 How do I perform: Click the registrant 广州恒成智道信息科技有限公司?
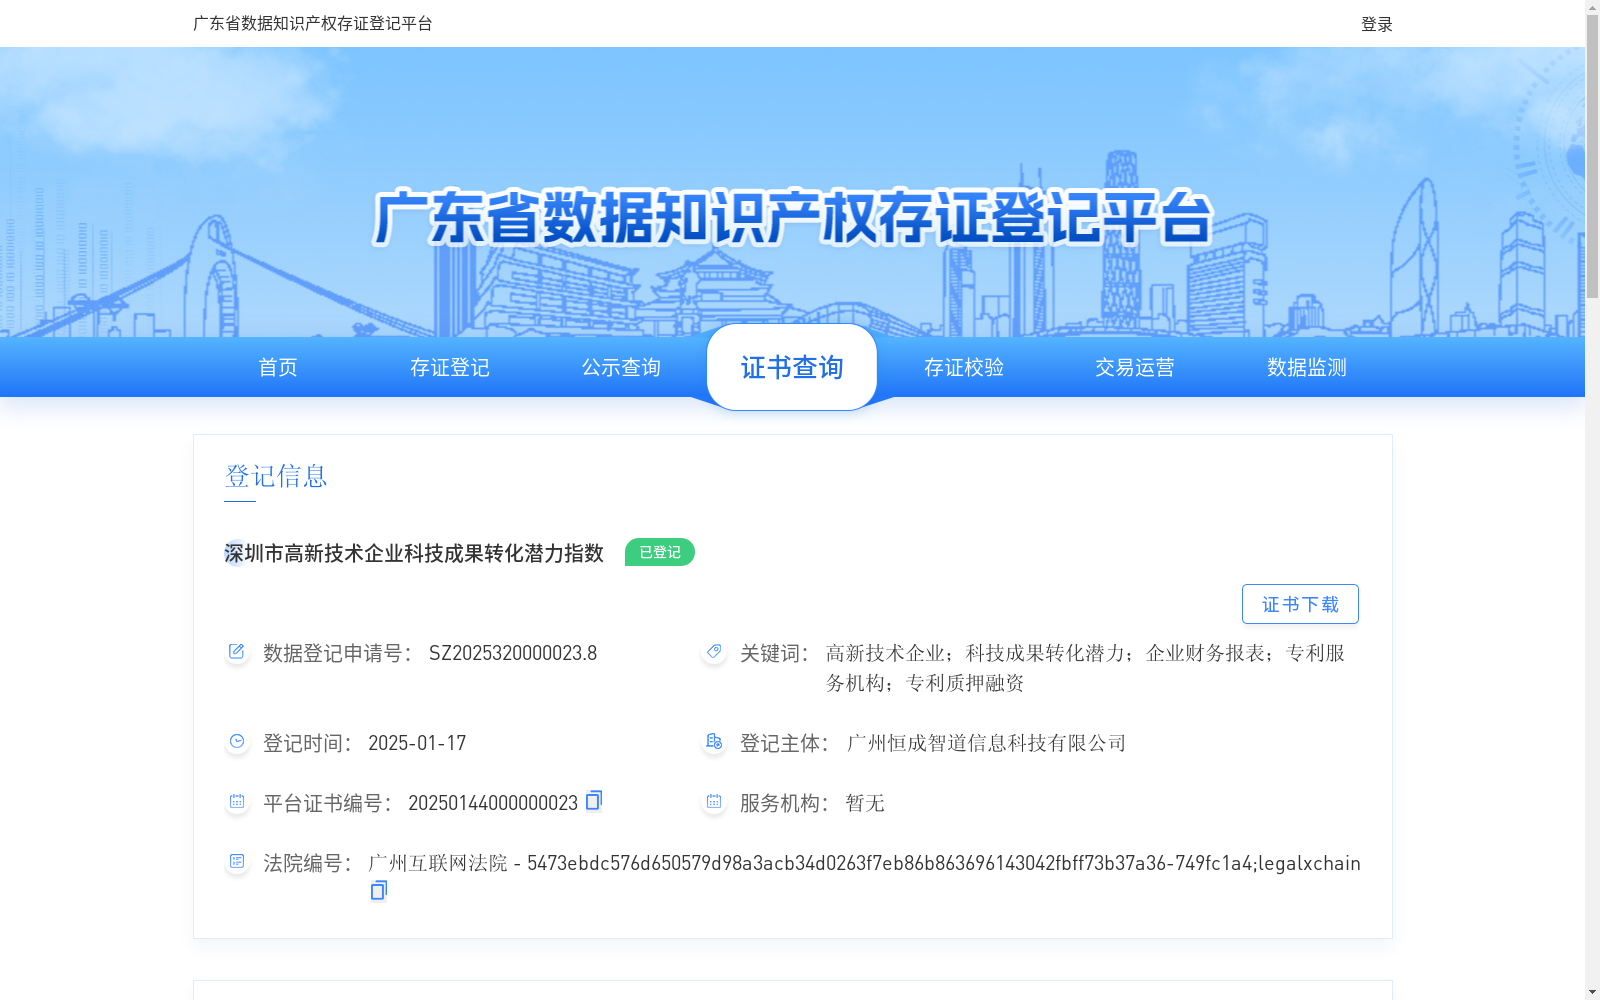[x=986, y=743]
